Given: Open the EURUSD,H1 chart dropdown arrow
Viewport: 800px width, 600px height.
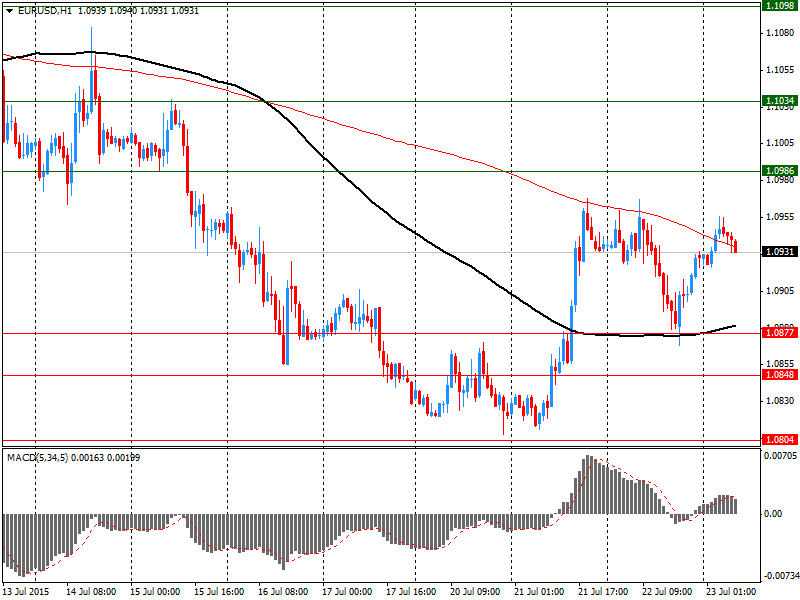Looking at the screenshot, I should click(x=10, y=11).
